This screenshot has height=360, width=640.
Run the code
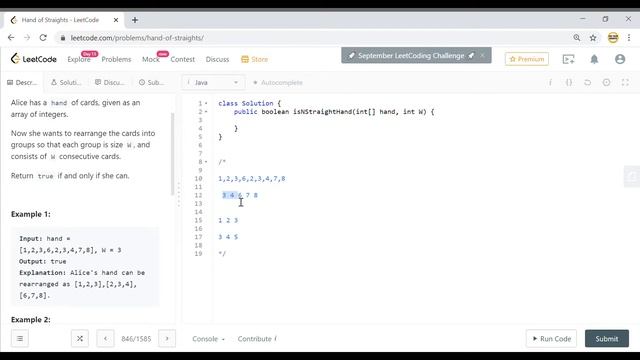[551, 338]
